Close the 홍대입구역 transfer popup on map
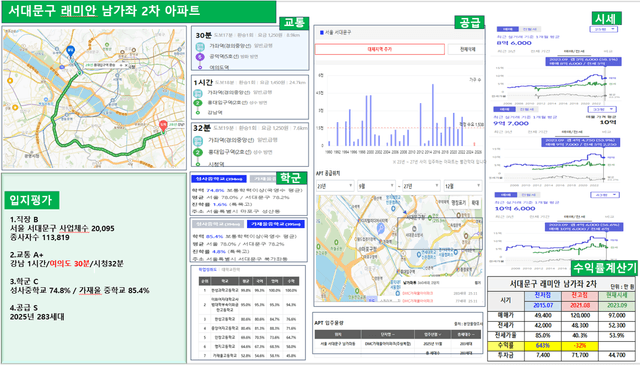 click(127, 65)
